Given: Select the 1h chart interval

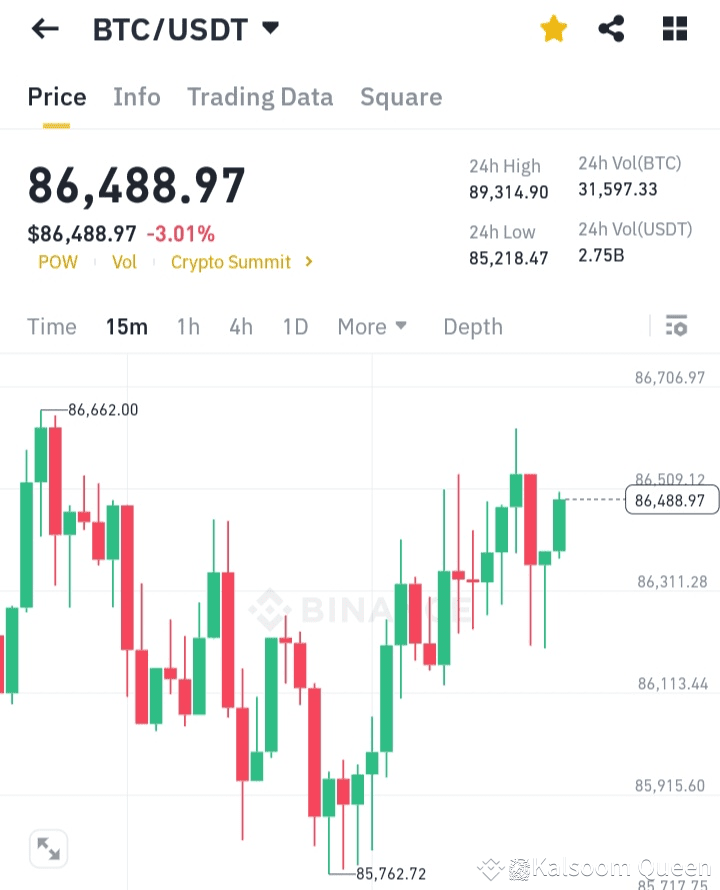Looking at the screenshot, I should [x=188, y=327].
